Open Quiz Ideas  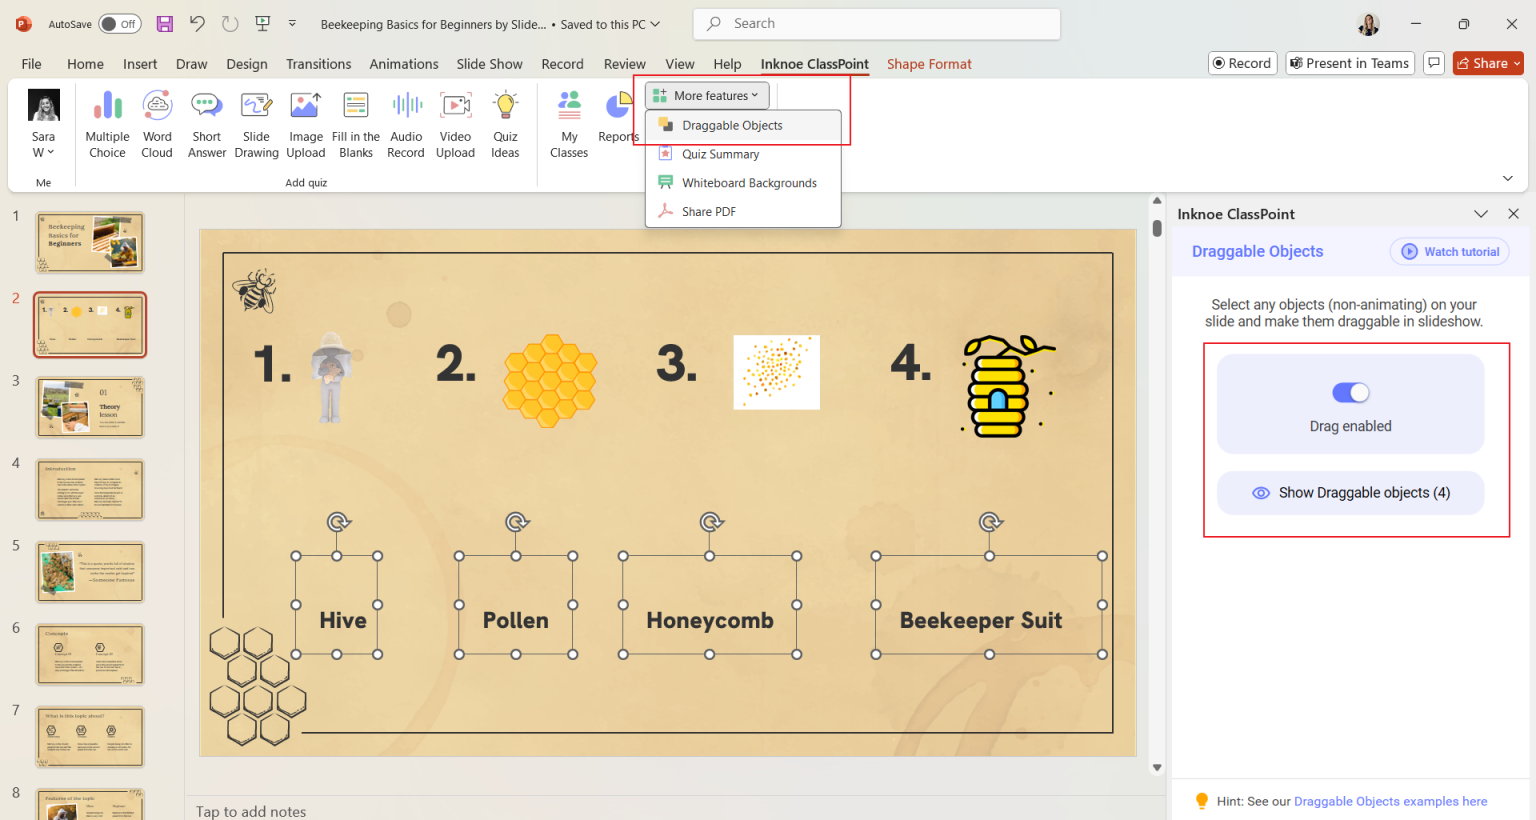(505, 122)
